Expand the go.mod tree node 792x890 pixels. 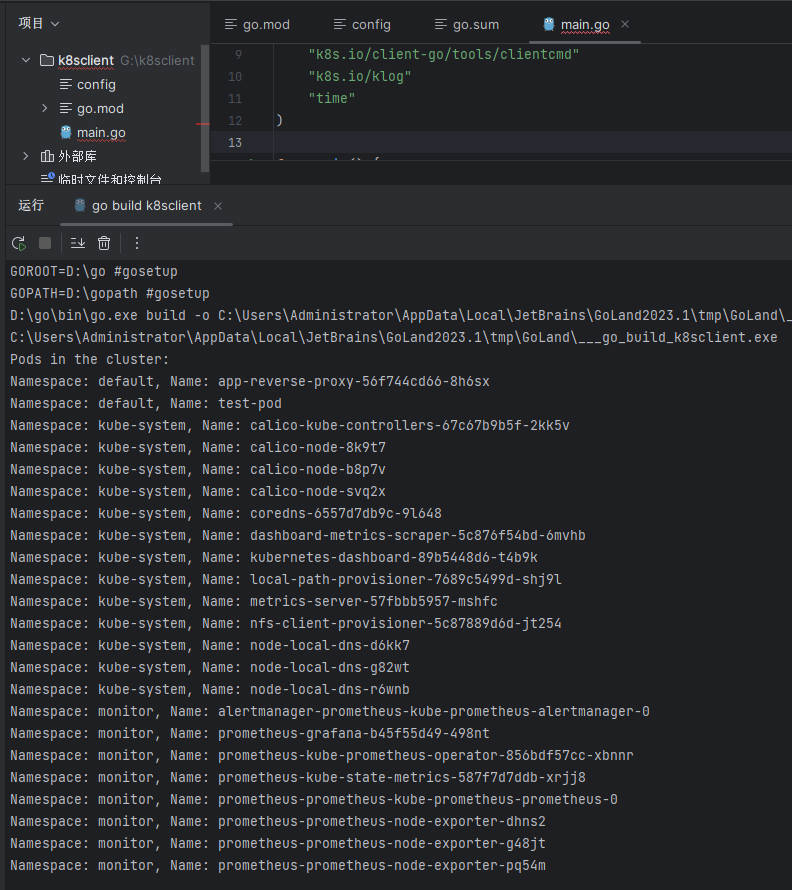pyautogui.click(x=44, y=108)
